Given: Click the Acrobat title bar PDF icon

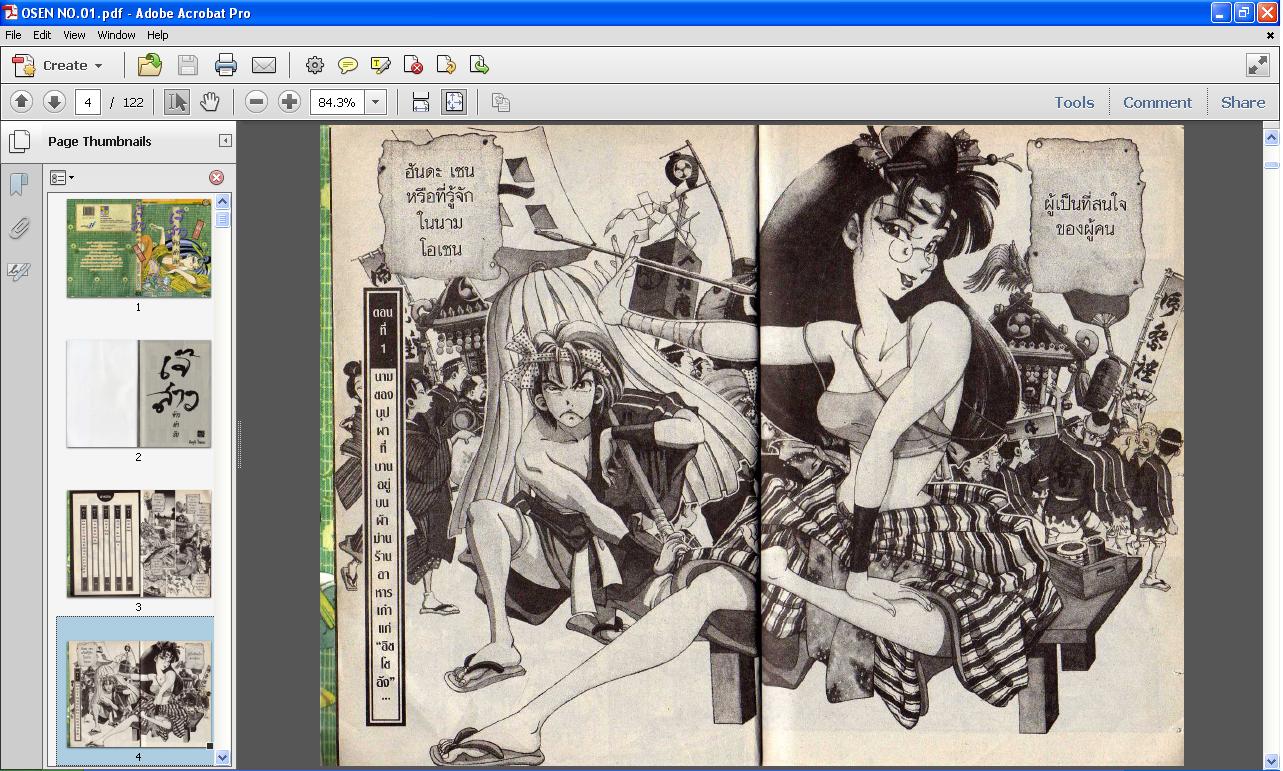Looking at the screenshot, I should 10,13.
